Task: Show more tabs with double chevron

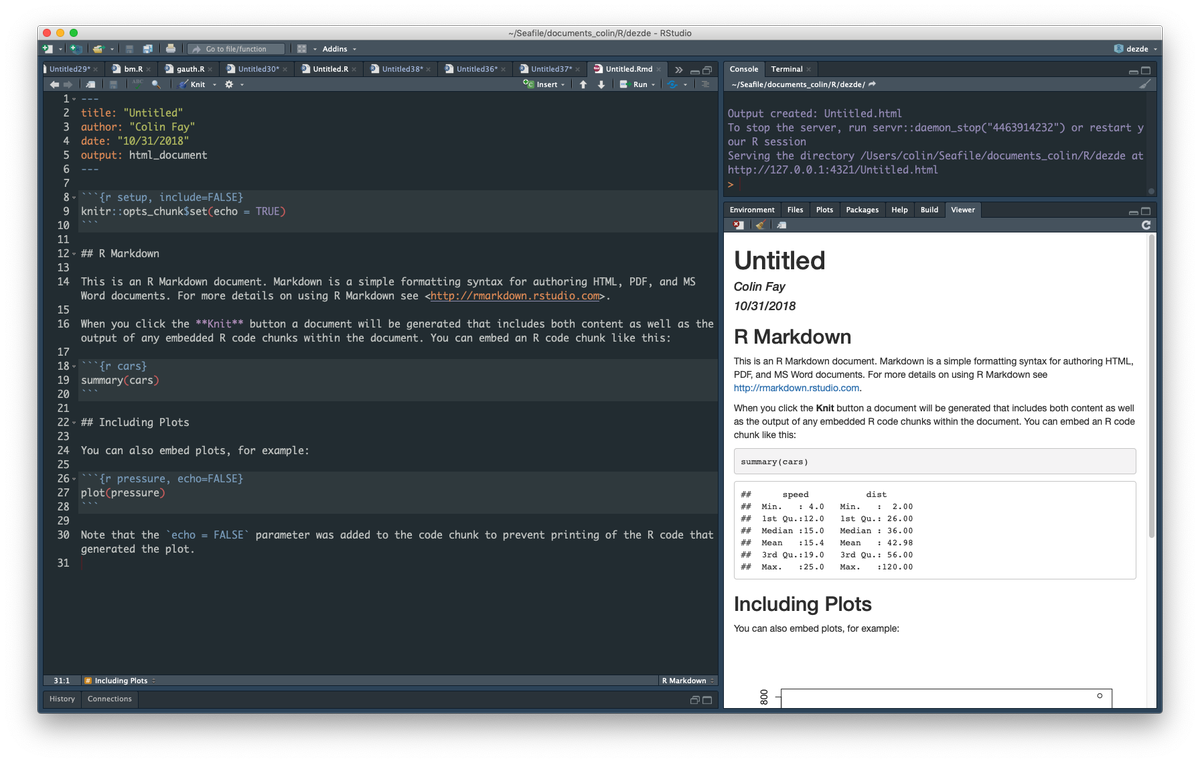Action: pyautogui.click(x=678, y=70)
